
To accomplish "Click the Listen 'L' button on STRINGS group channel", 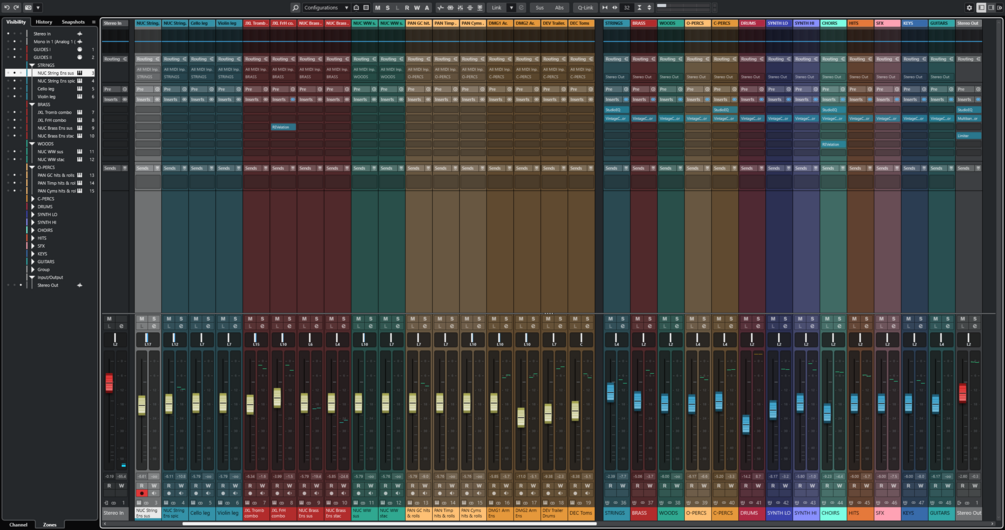I will [x=611, y=326].
